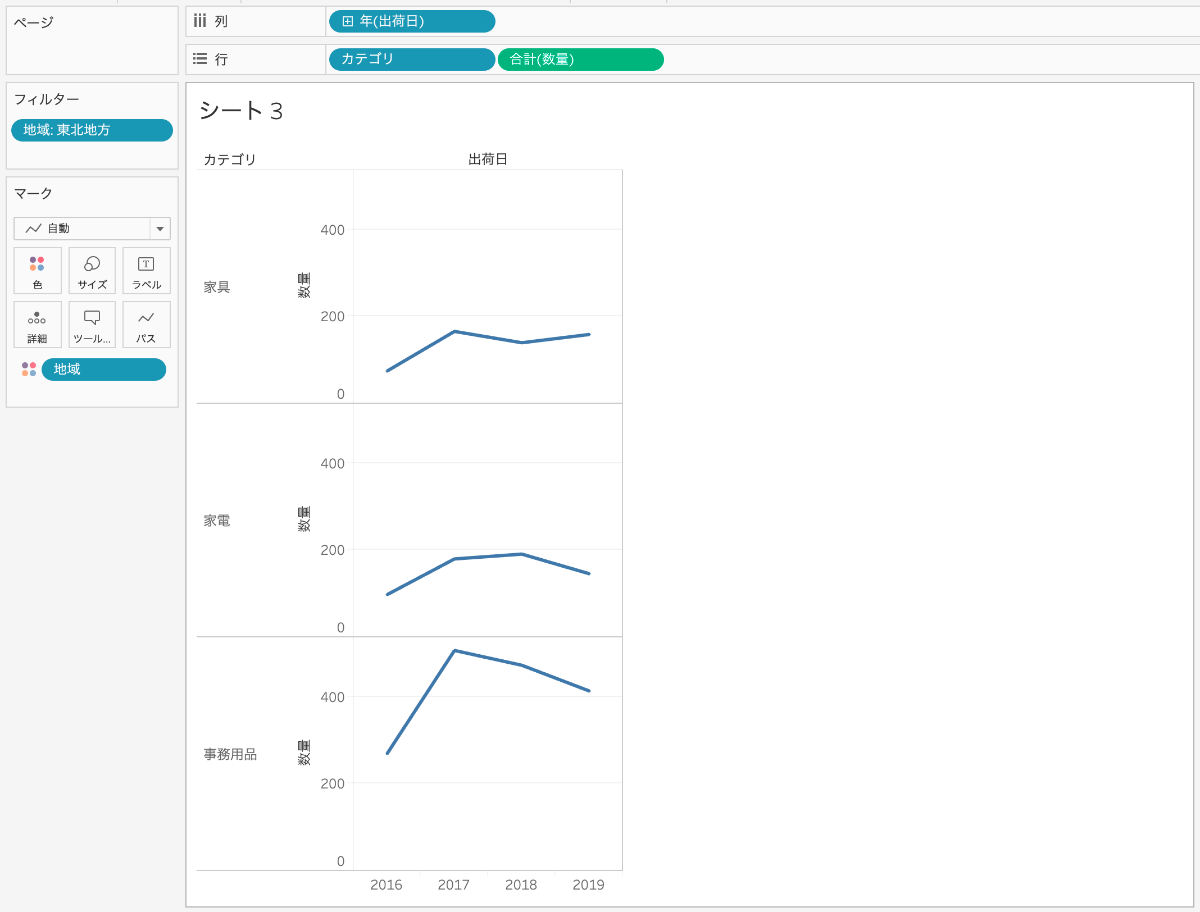Click the sheet title シート 3
This screenshot has height=912, width=1200.
[241, 111]
